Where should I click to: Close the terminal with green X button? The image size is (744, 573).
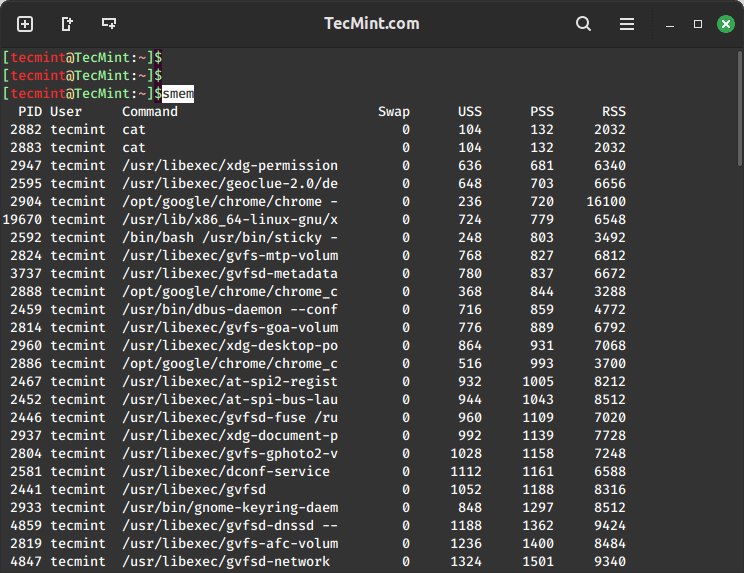tap(726, 23)
